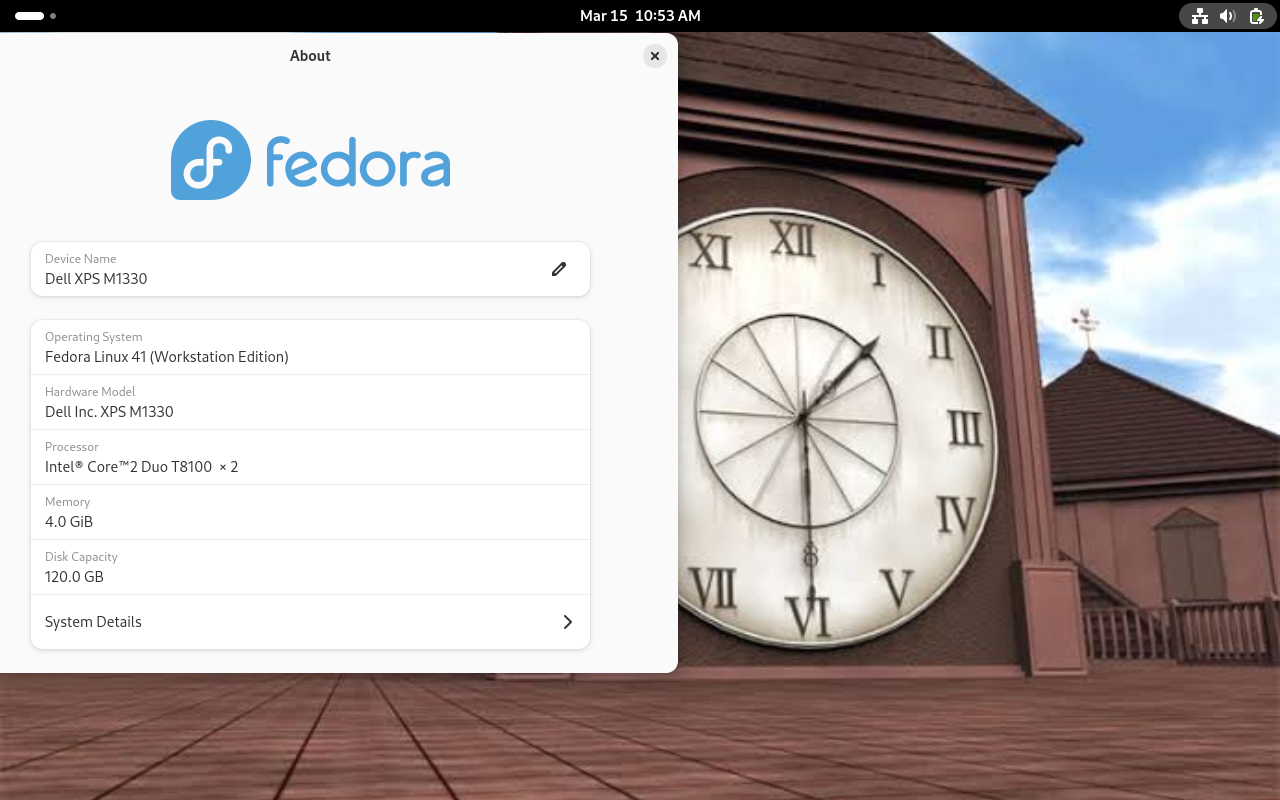Select the Operating System value Fedora Linux 41
The height and width of the screenshot is (800, 1280).
point(166,357)
